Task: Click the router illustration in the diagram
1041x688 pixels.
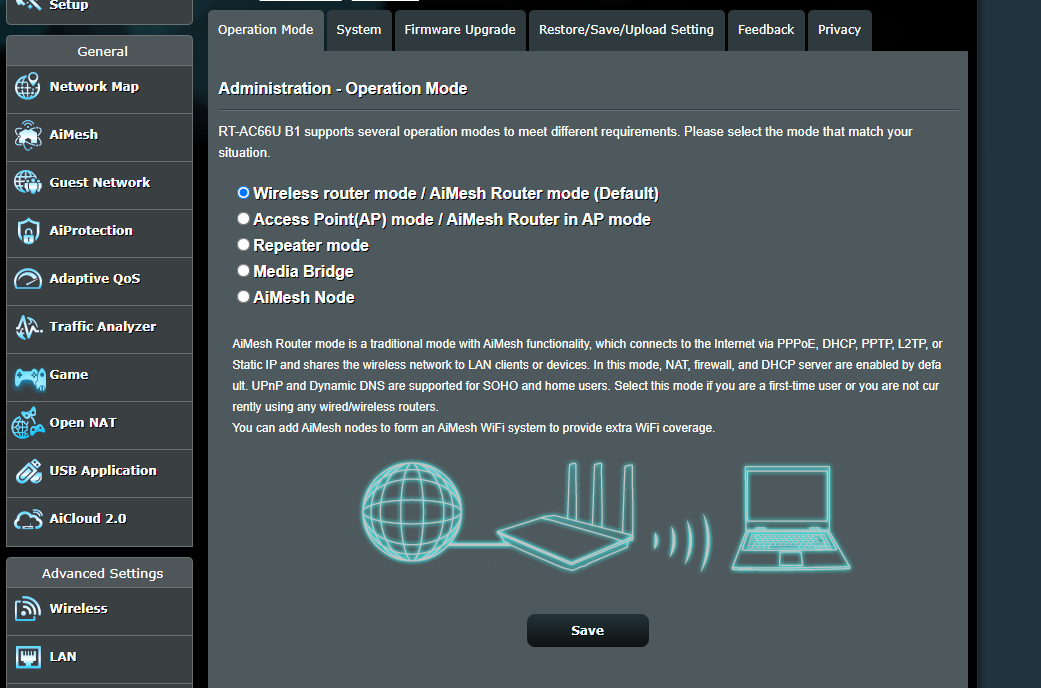Action: 567,516
